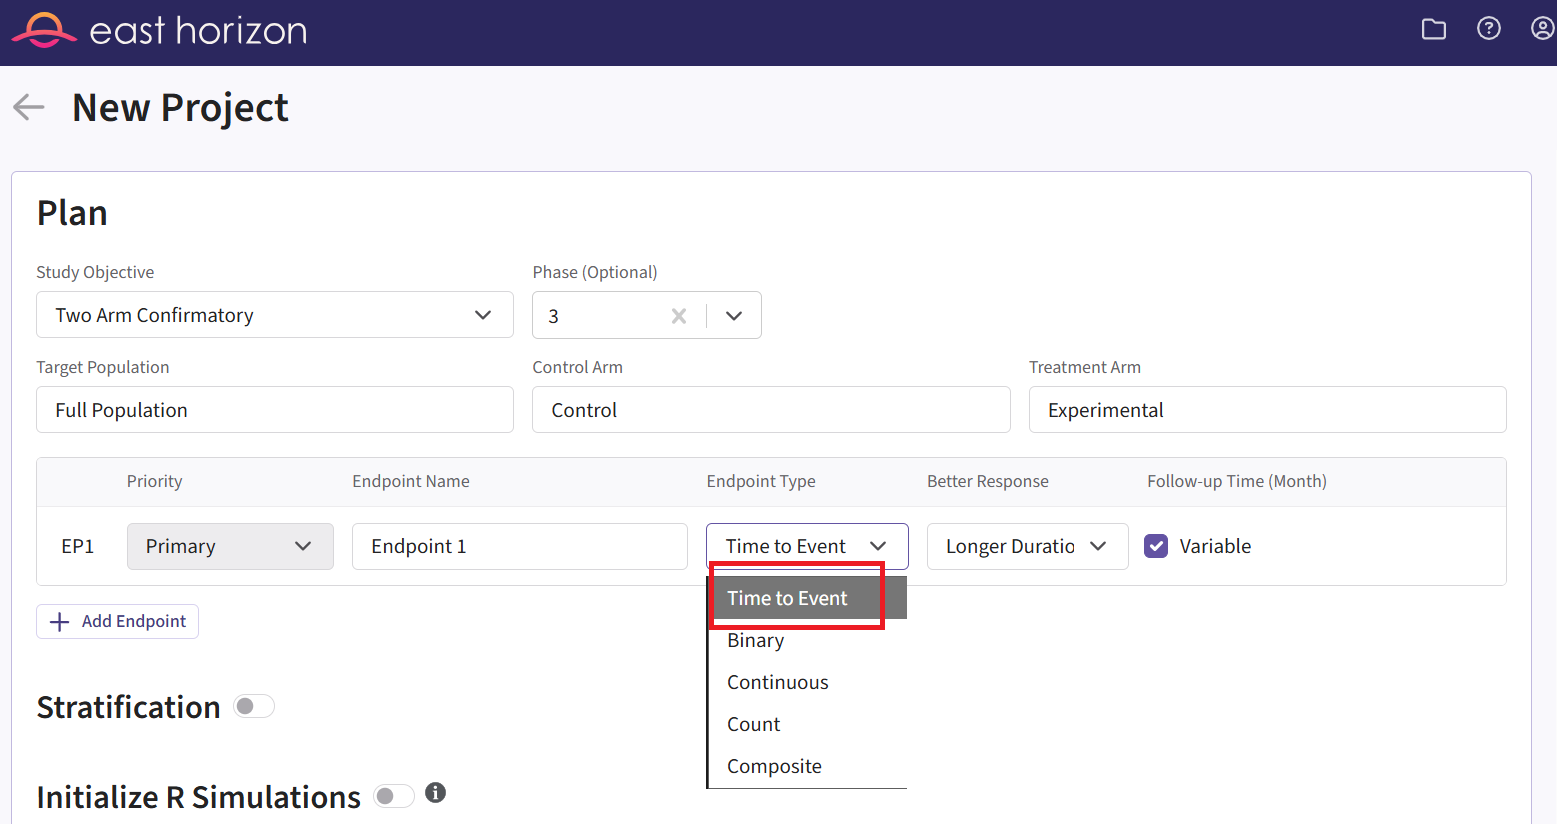Turn on Initialize R Simulations switch
The height and width of the screenshot is (824, 1557).
pos(393,796)
